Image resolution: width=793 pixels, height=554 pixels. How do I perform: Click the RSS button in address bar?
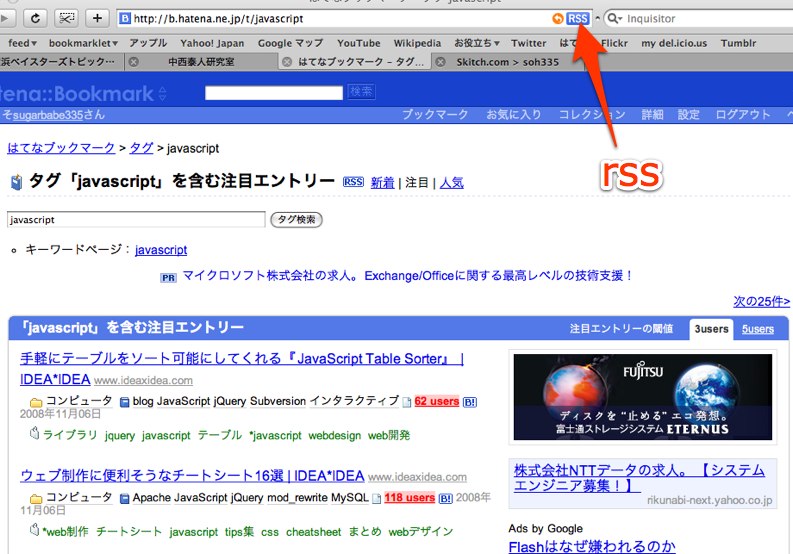coord(578,19)
